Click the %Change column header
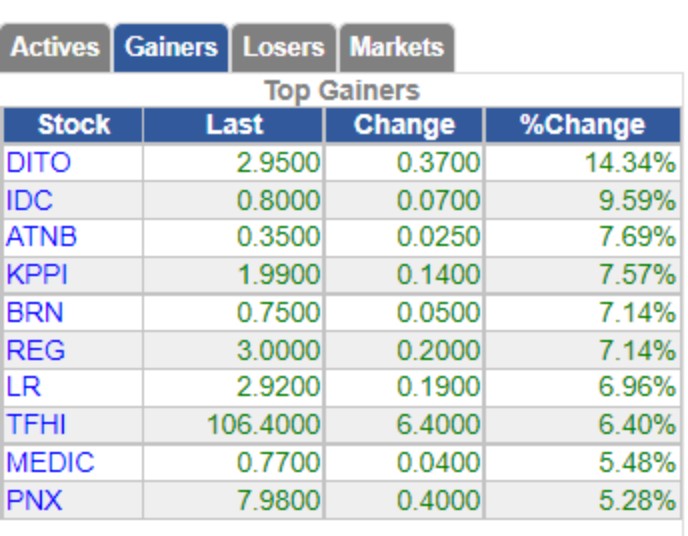Viewport: 688px width, 536px height. pos(583,125)
